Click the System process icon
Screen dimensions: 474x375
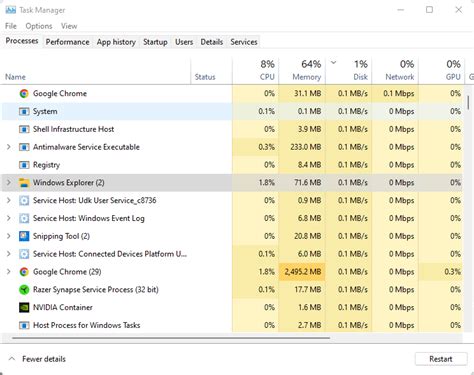click(x=24, y=111)
